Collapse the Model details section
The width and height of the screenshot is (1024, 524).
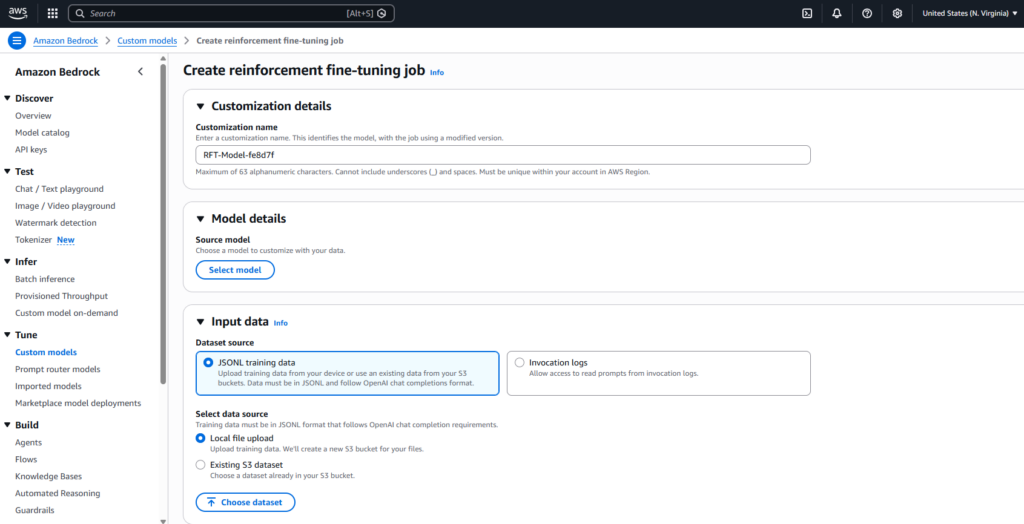200,219
